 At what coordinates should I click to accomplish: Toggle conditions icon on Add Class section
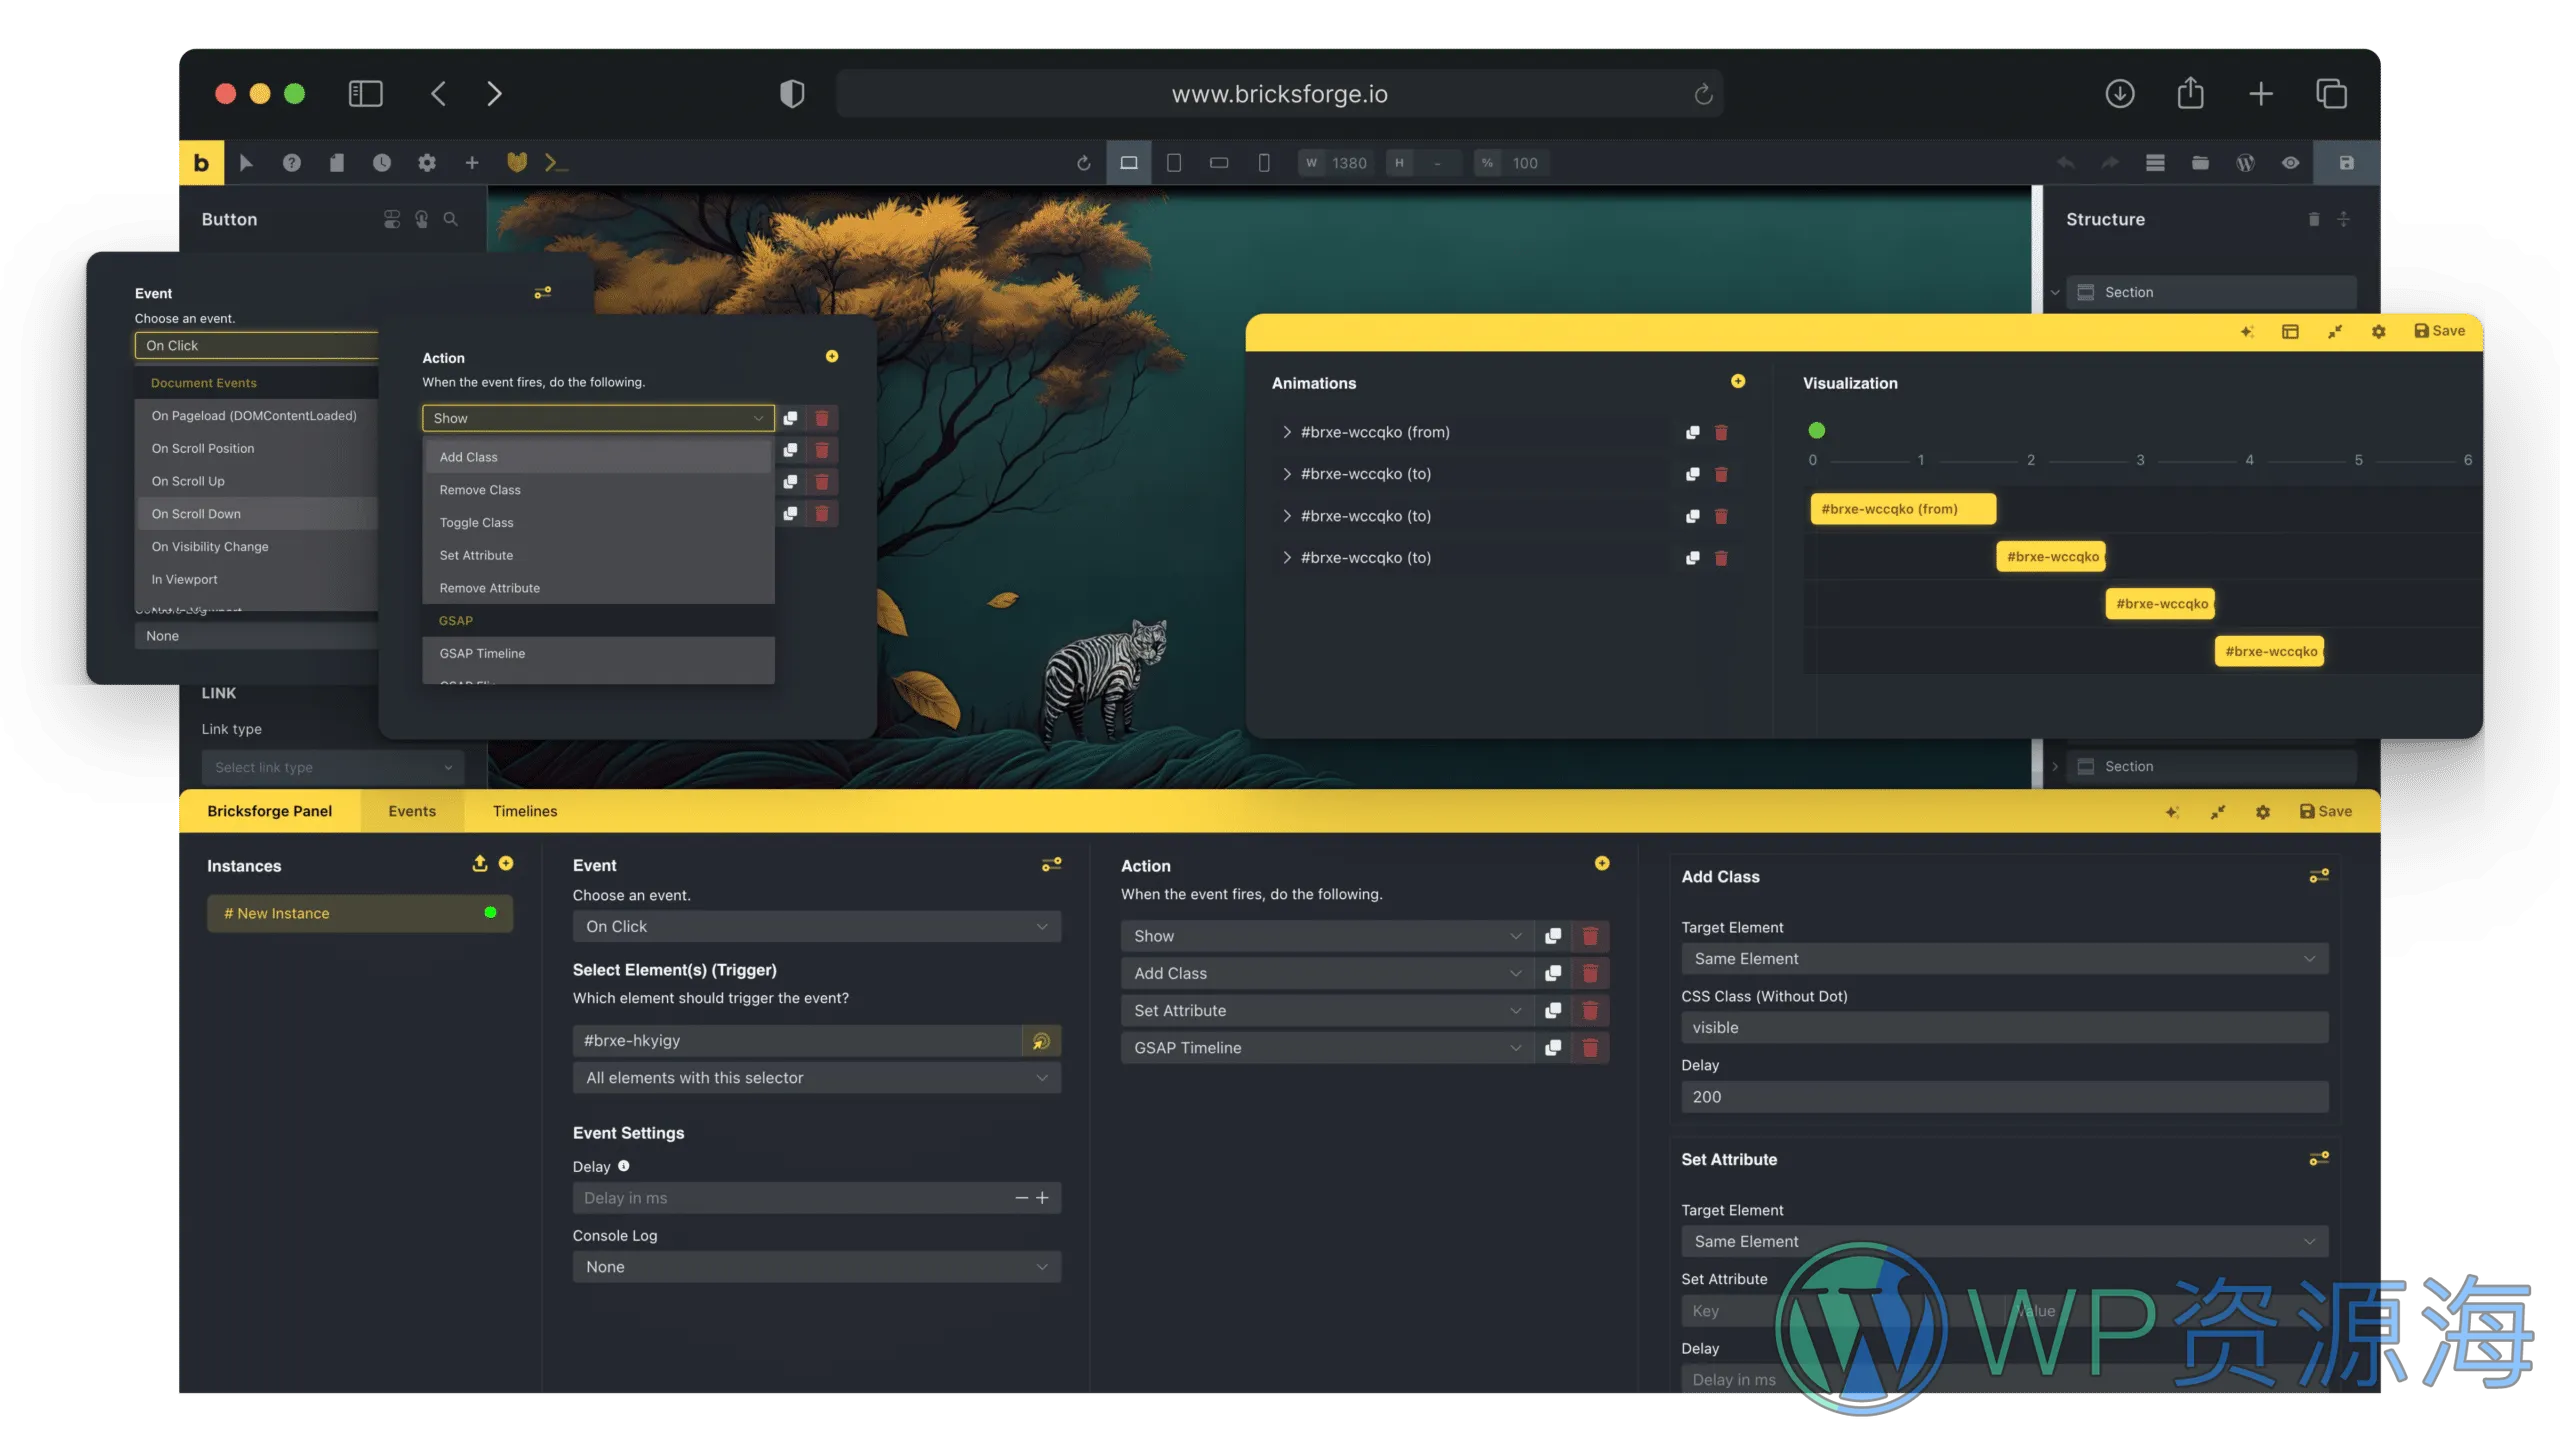point(2319,876)
